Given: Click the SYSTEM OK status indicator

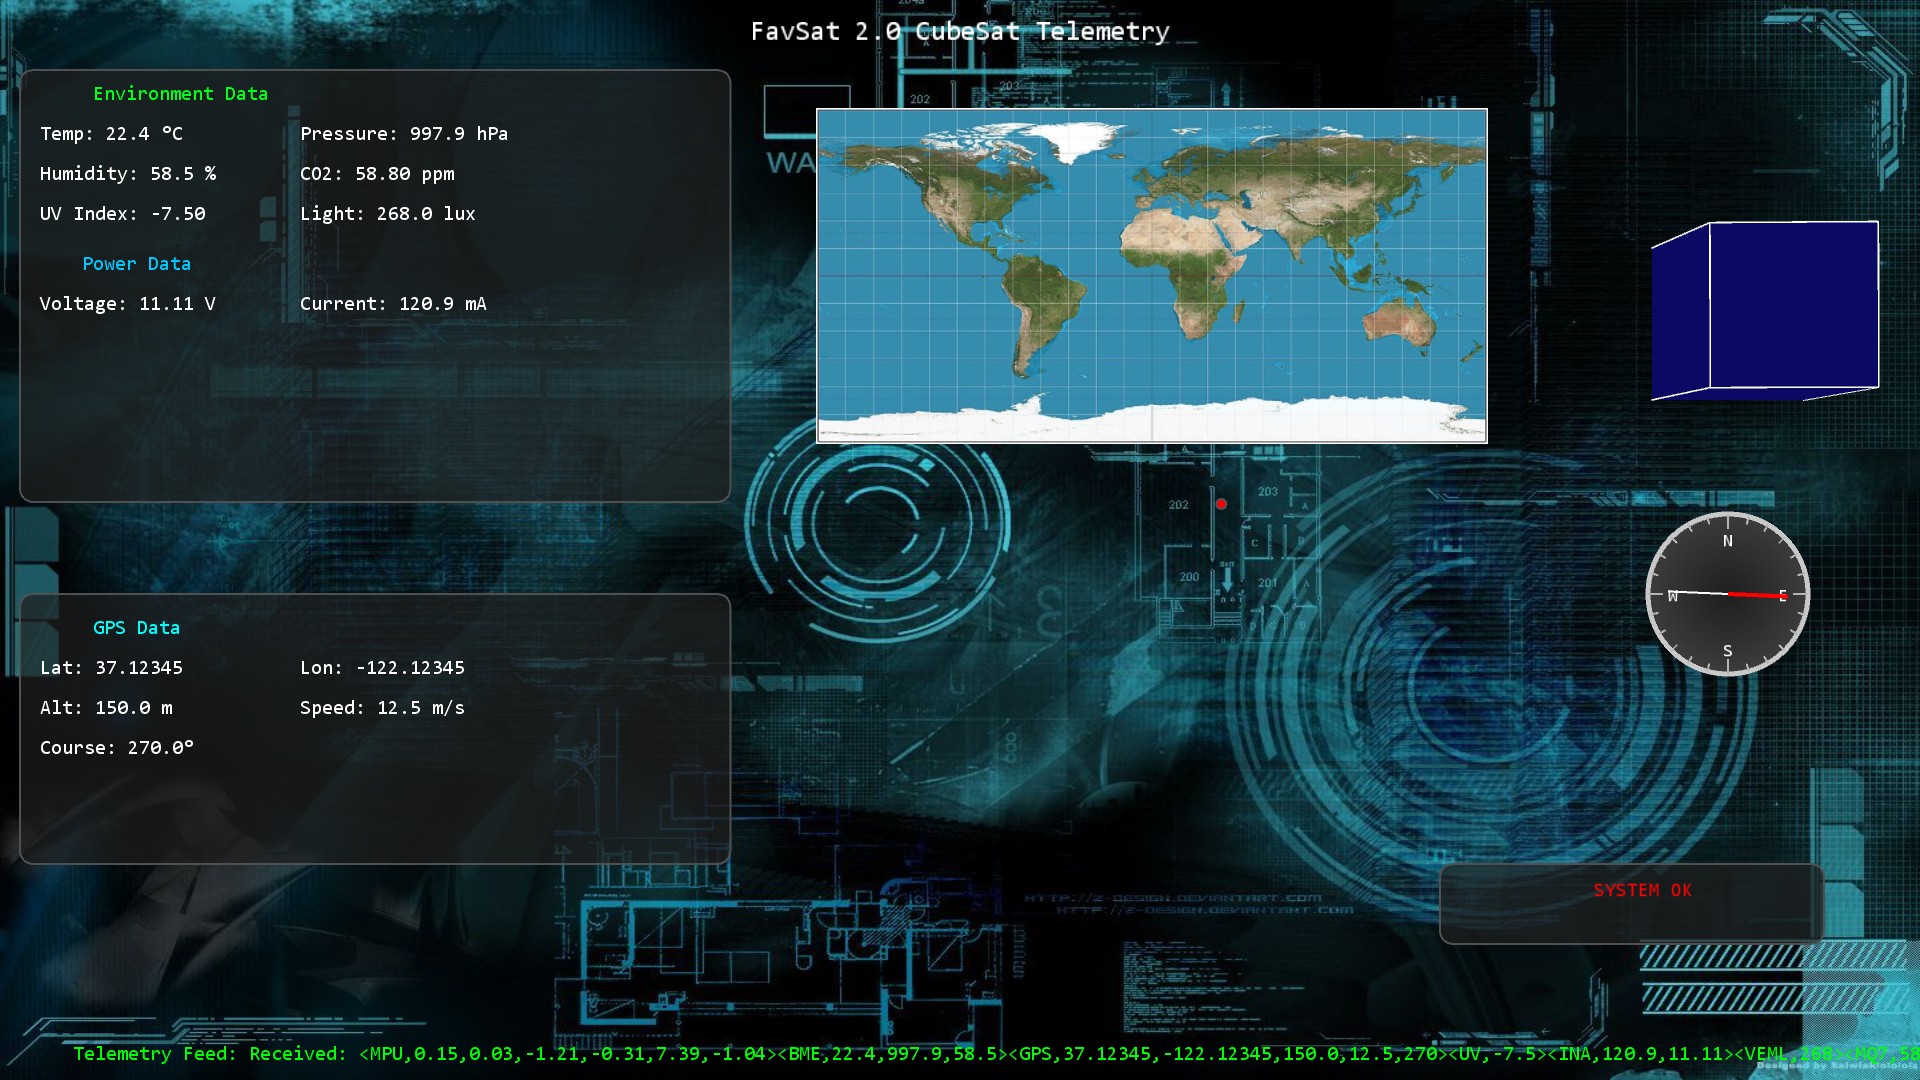Looking at the screenshot, I should point(1643,890).
